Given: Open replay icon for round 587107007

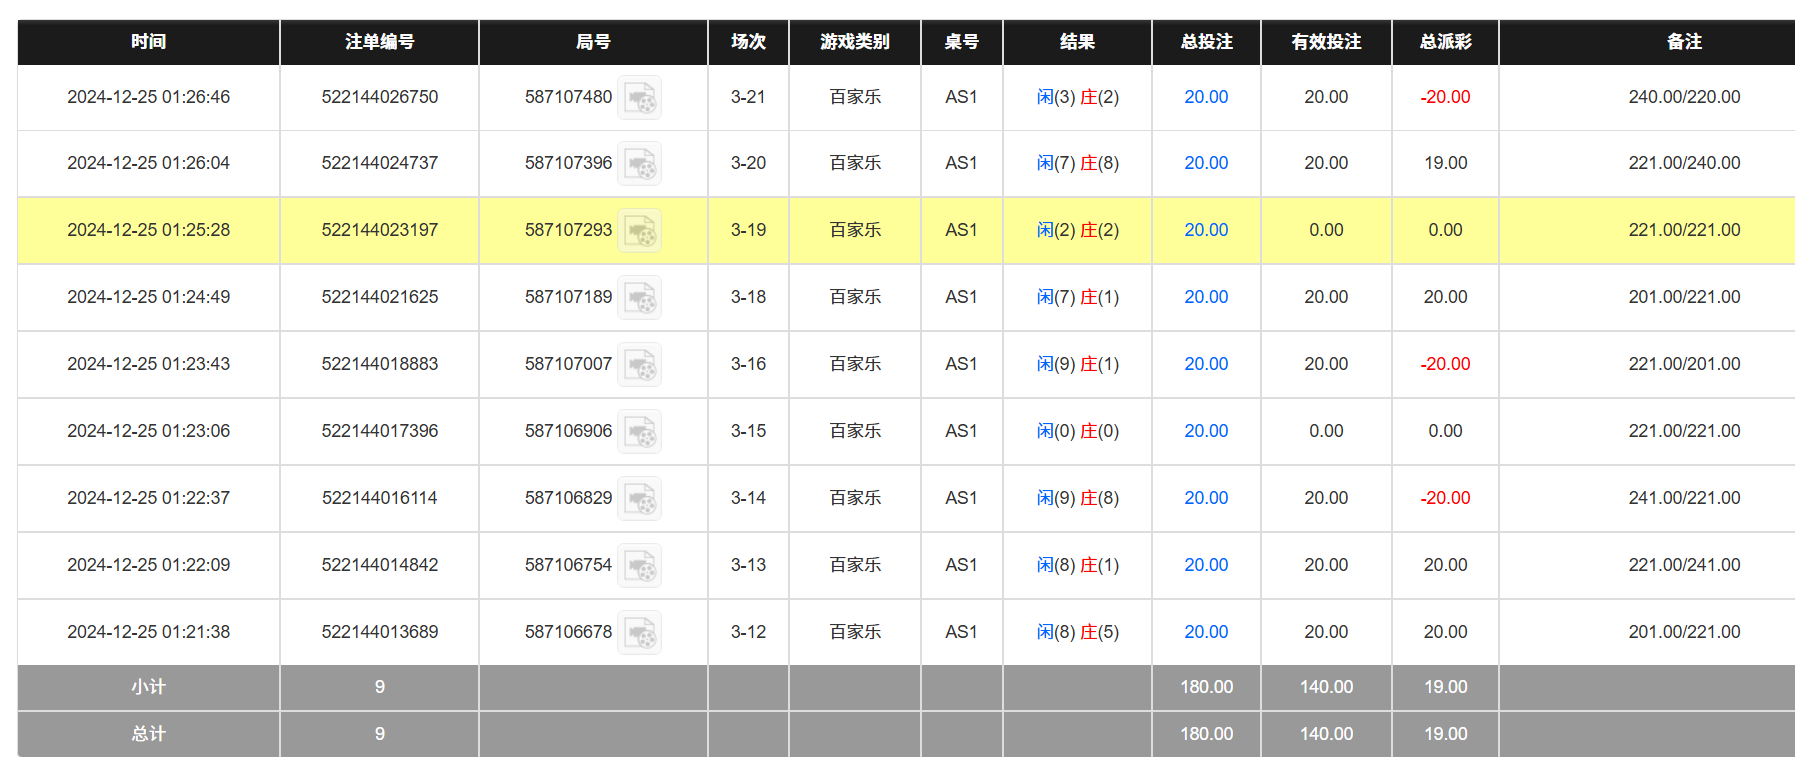Looking at the screenshot, I should [639, 365].
